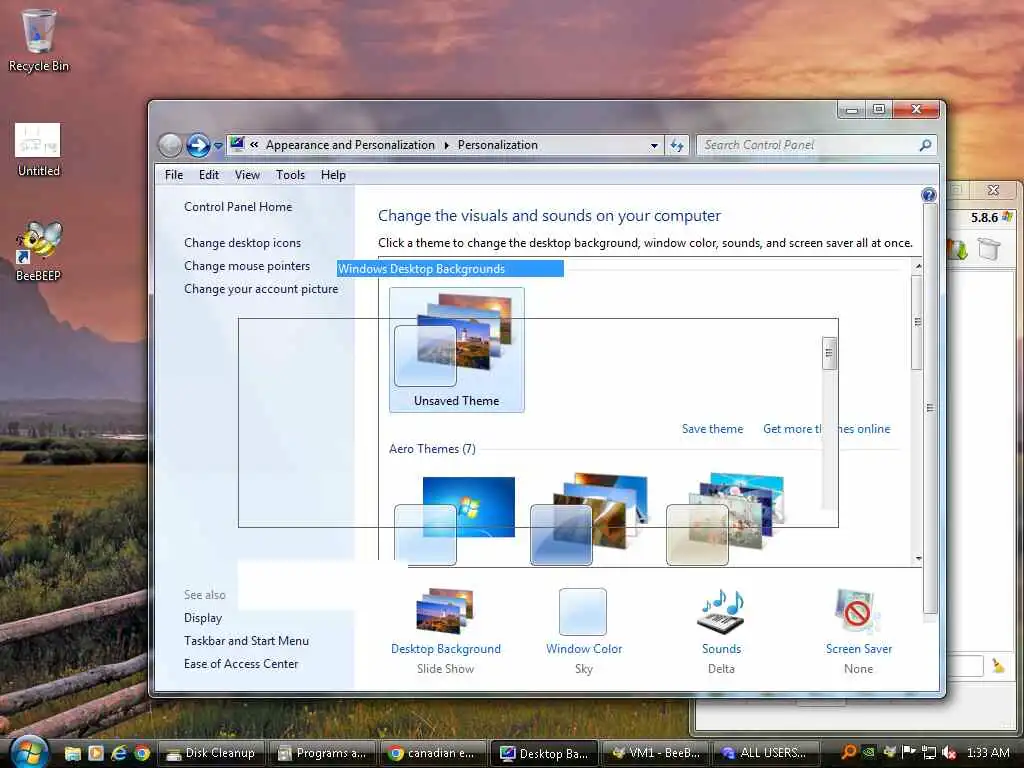Click the Search Control Panel field
This screenshot has height=768, width=1024.
pos(808,145)
